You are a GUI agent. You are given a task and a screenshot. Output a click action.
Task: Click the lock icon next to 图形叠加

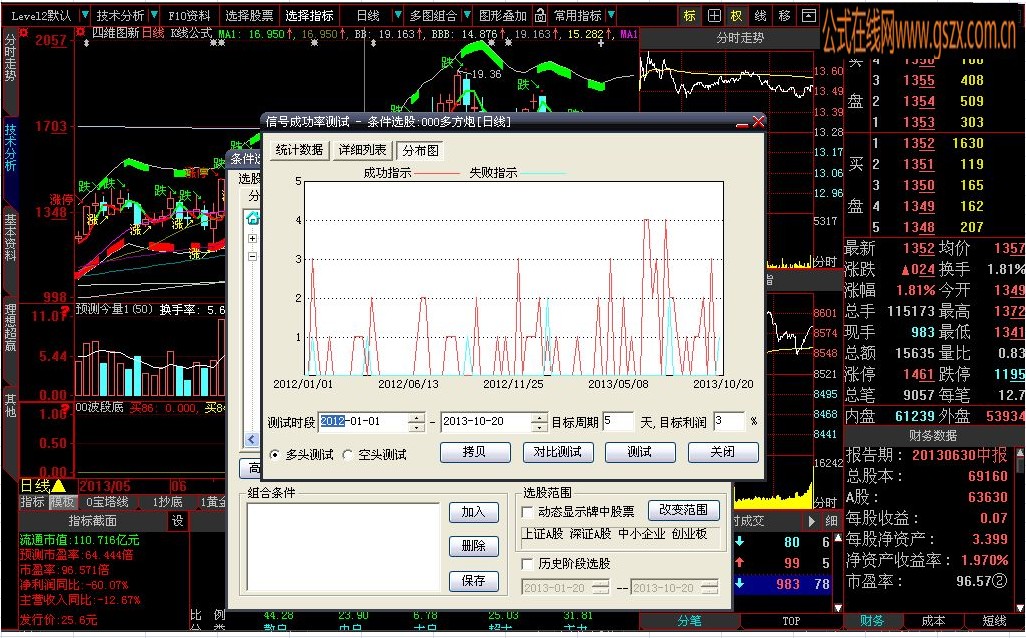click(x=540, y=15)
